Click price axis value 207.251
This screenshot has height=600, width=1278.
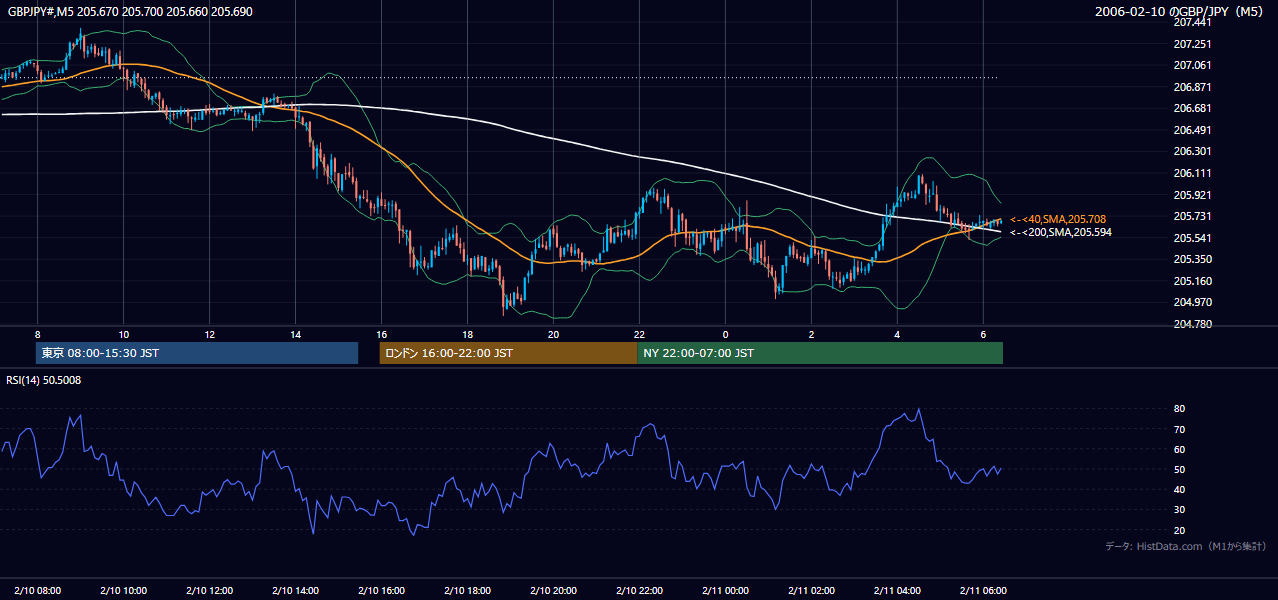pos(1191,44)
